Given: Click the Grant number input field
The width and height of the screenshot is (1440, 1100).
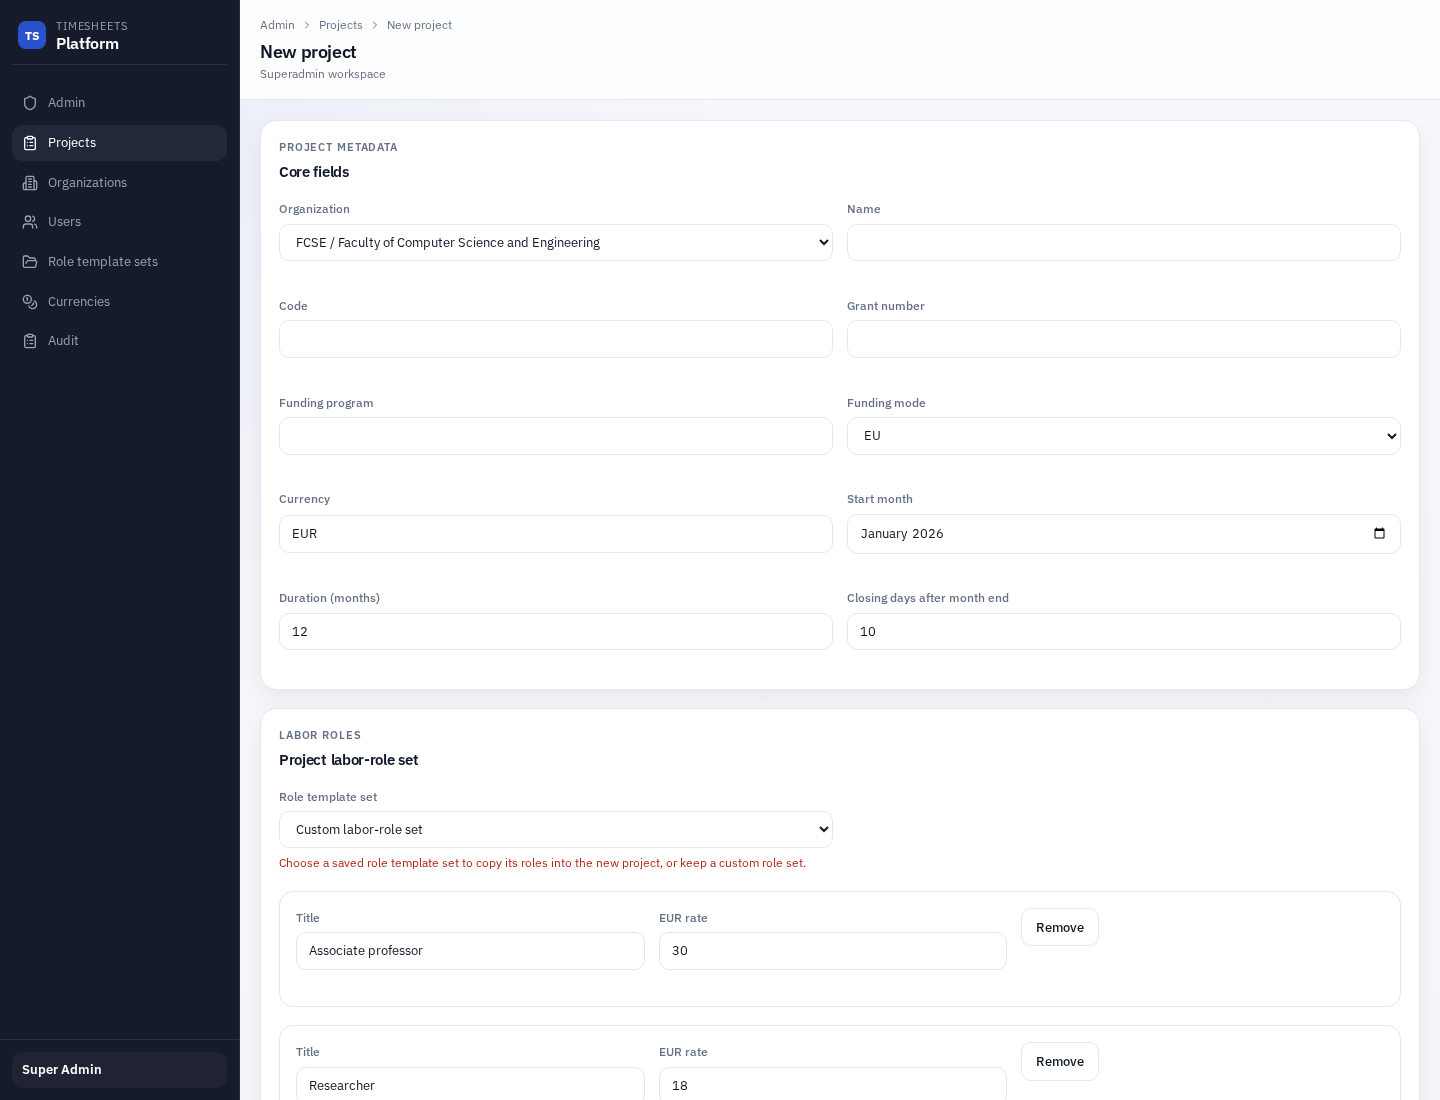Looking at the screenshot, I should [1124, 339].
